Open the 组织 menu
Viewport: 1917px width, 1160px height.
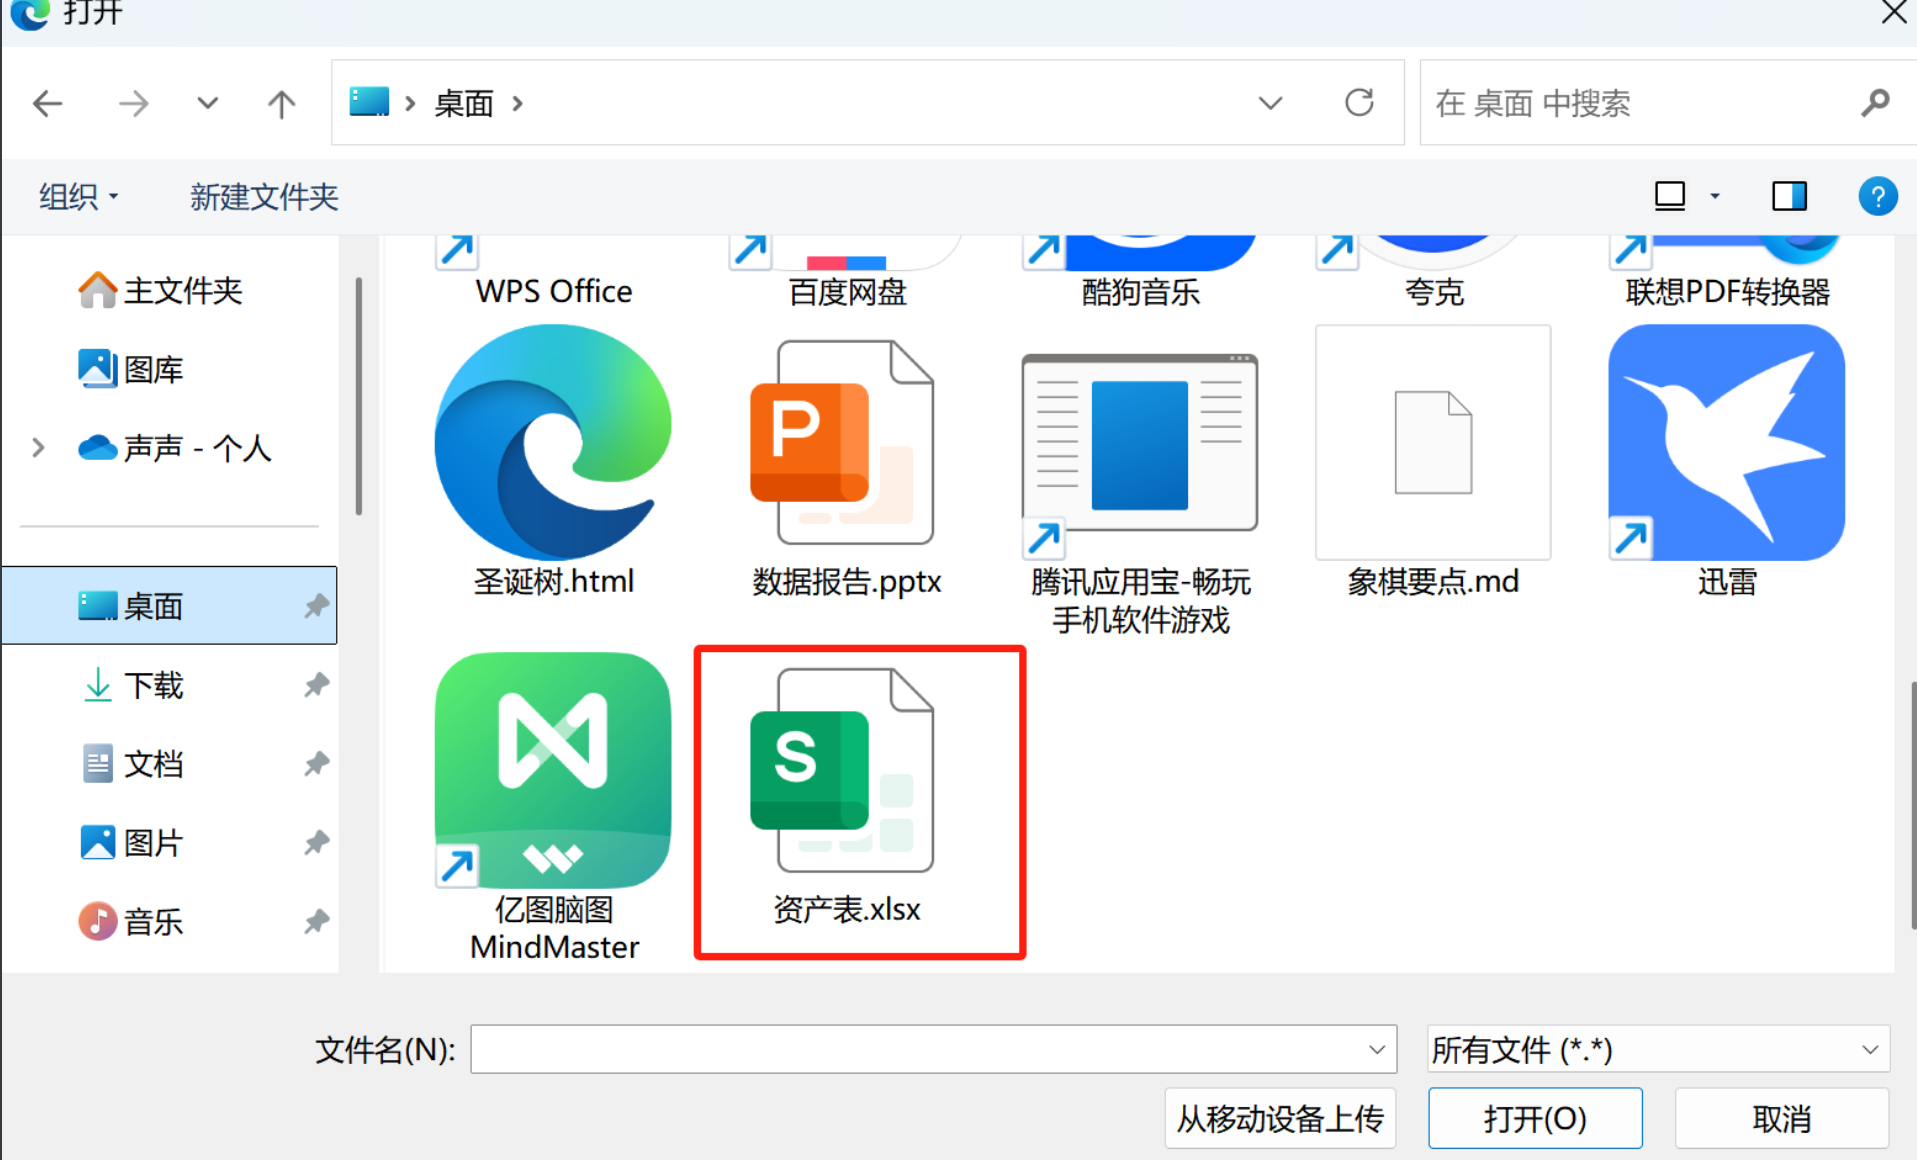point(79,197)
